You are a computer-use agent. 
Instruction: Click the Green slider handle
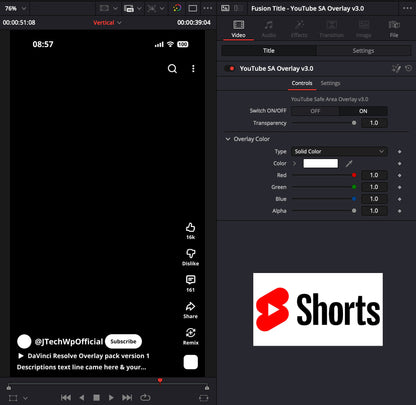(x=354, y=187)
